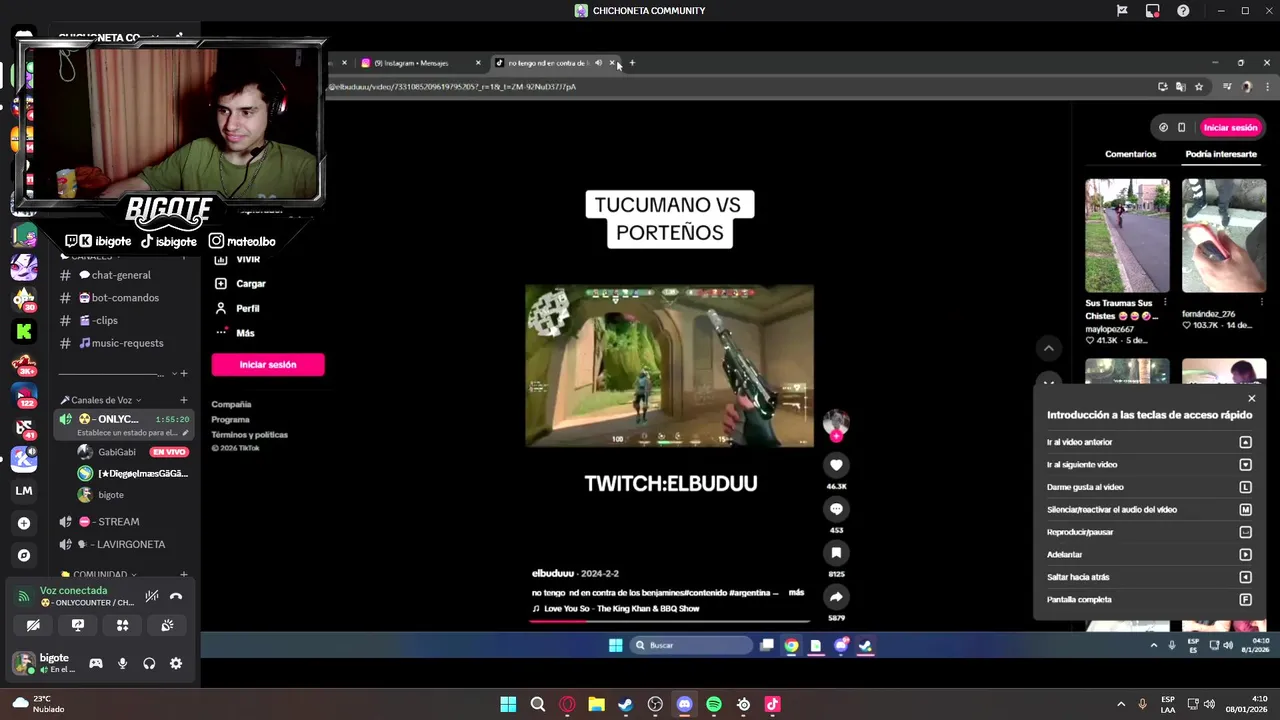Viewport: 1280px width, 720px height.
Task: Disconnect from the Discord voice channel
Action: point(176,596)
